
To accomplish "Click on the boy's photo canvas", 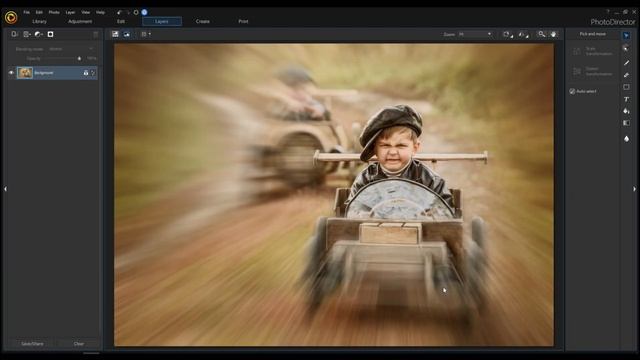I will (333, 195).
